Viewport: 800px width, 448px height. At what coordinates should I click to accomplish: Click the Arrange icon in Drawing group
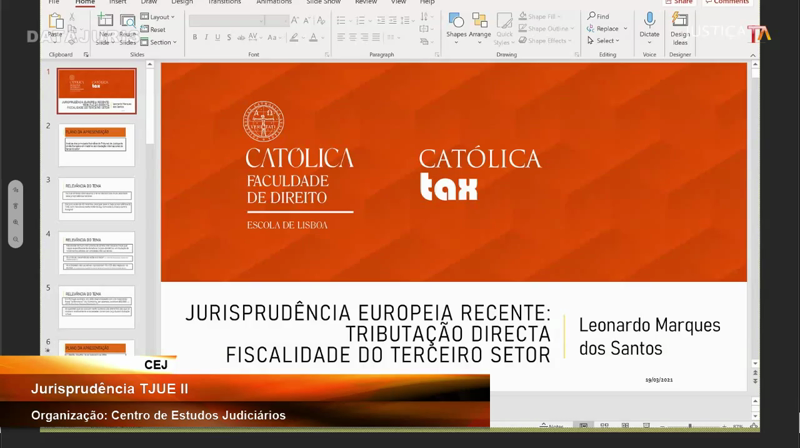[x=480, y=24]
